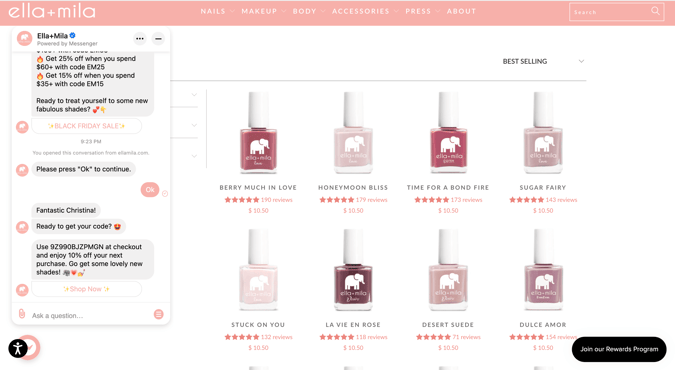Click the search magnifier icon
Viewport: 675px width, 370px height.
pos(655,11)
